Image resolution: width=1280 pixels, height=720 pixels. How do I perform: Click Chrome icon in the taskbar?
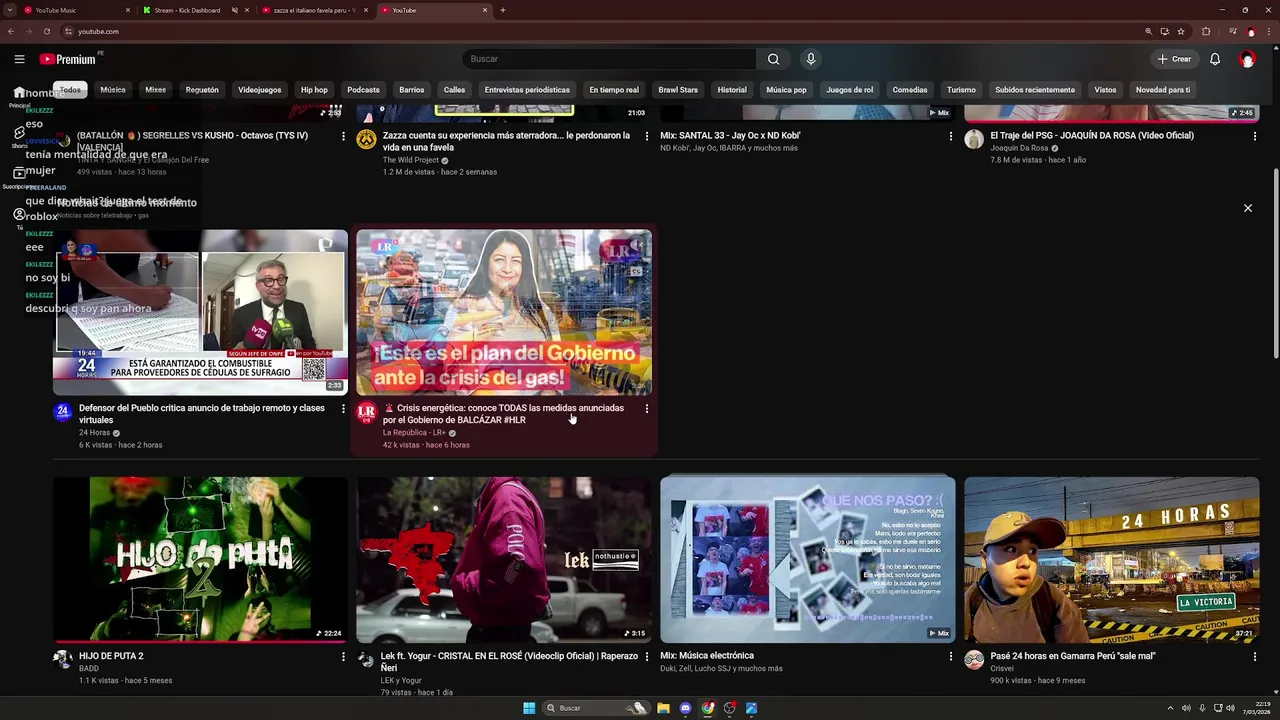(708, 708)
